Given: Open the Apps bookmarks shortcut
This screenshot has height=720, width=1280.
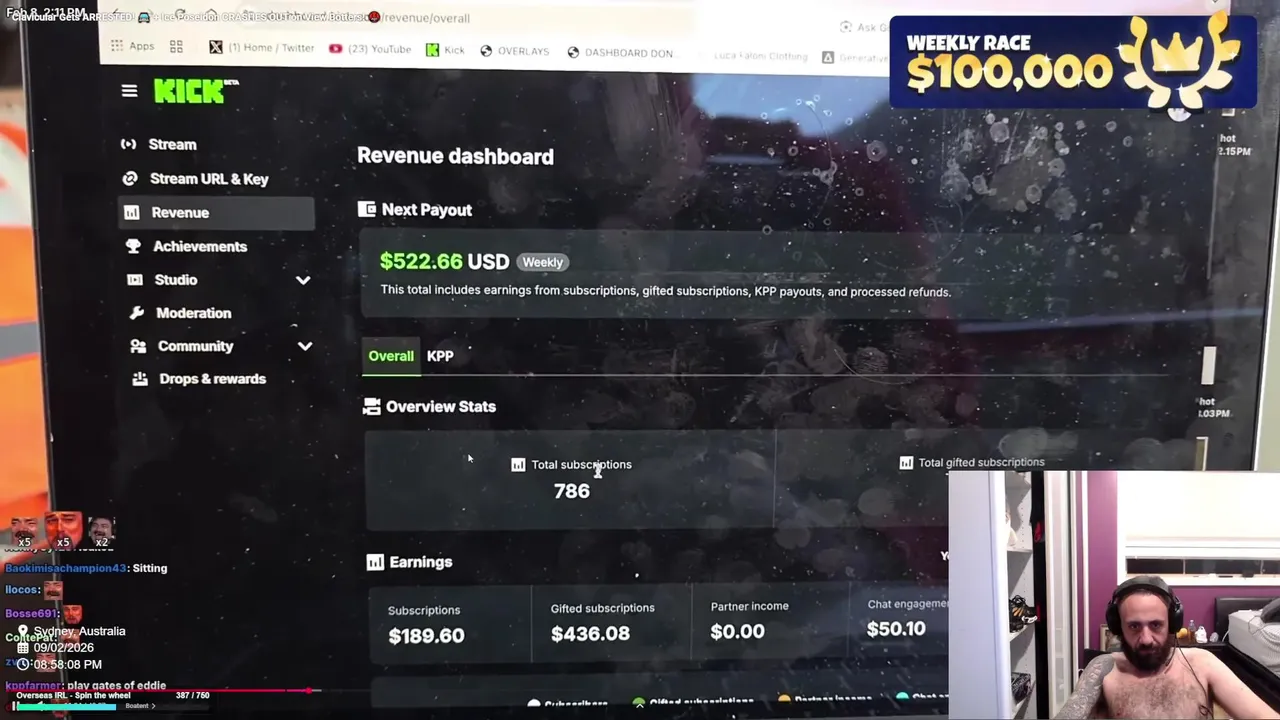Looking at the screenshot, I should [x=133, y=46].
